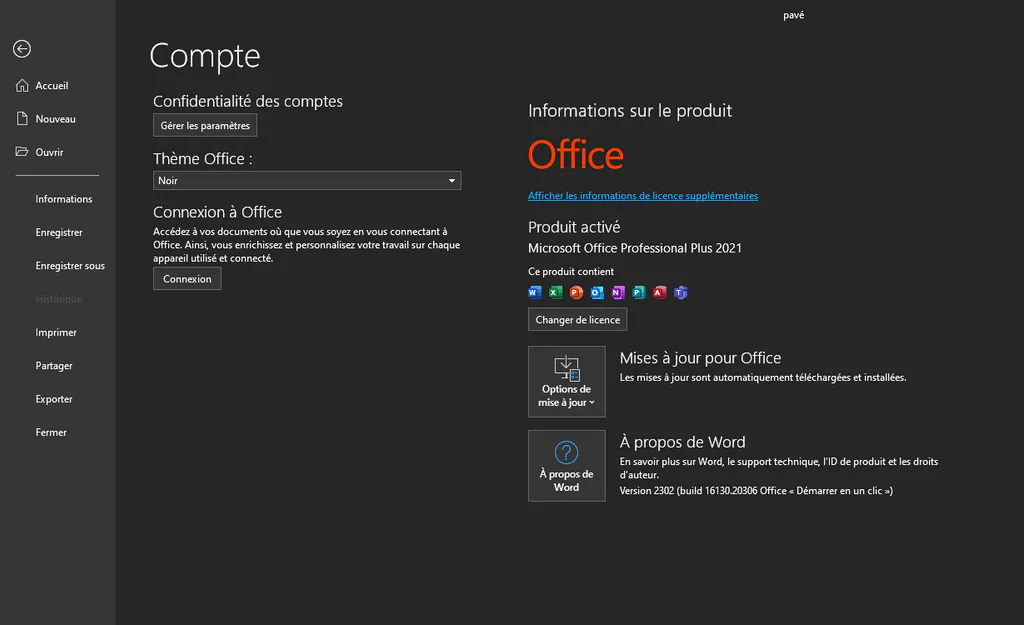This screenshot has width=1024, height=625.
Task: Select Enregistrer sous in the sidebar
Action: tap(70, 266)
